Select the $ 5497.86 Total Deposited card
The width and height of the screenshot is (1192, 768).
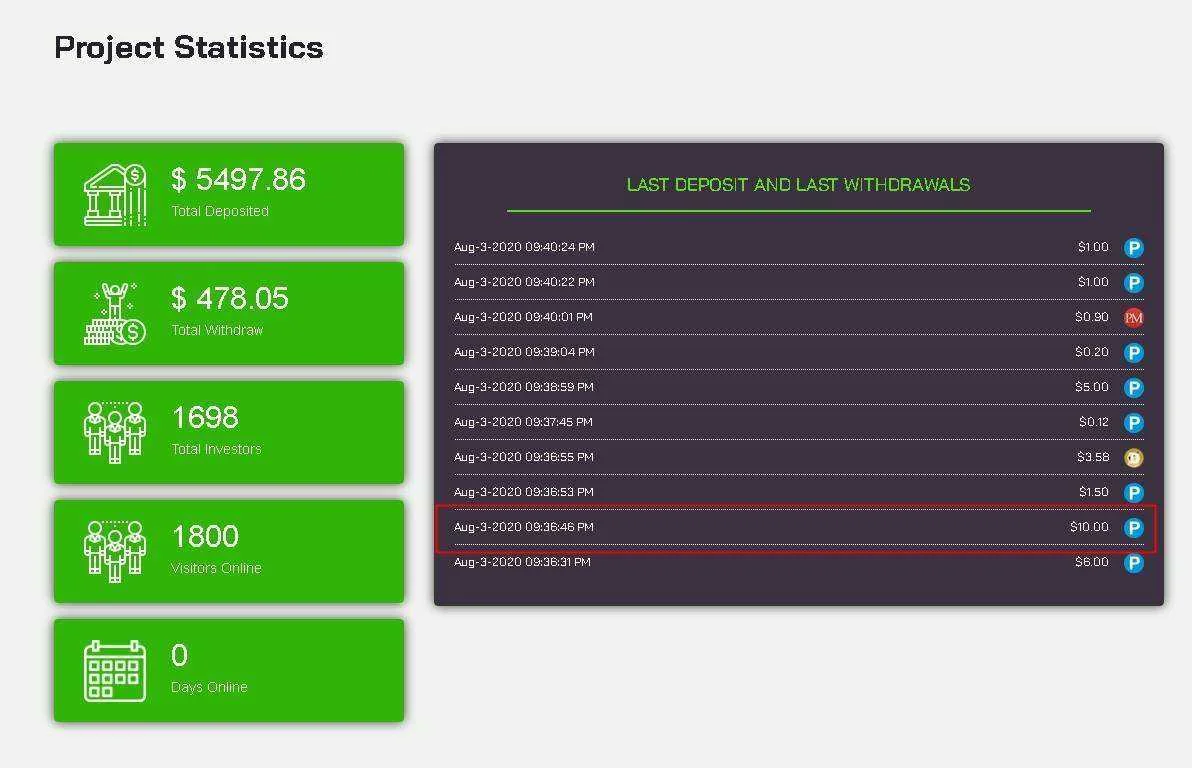229,195
